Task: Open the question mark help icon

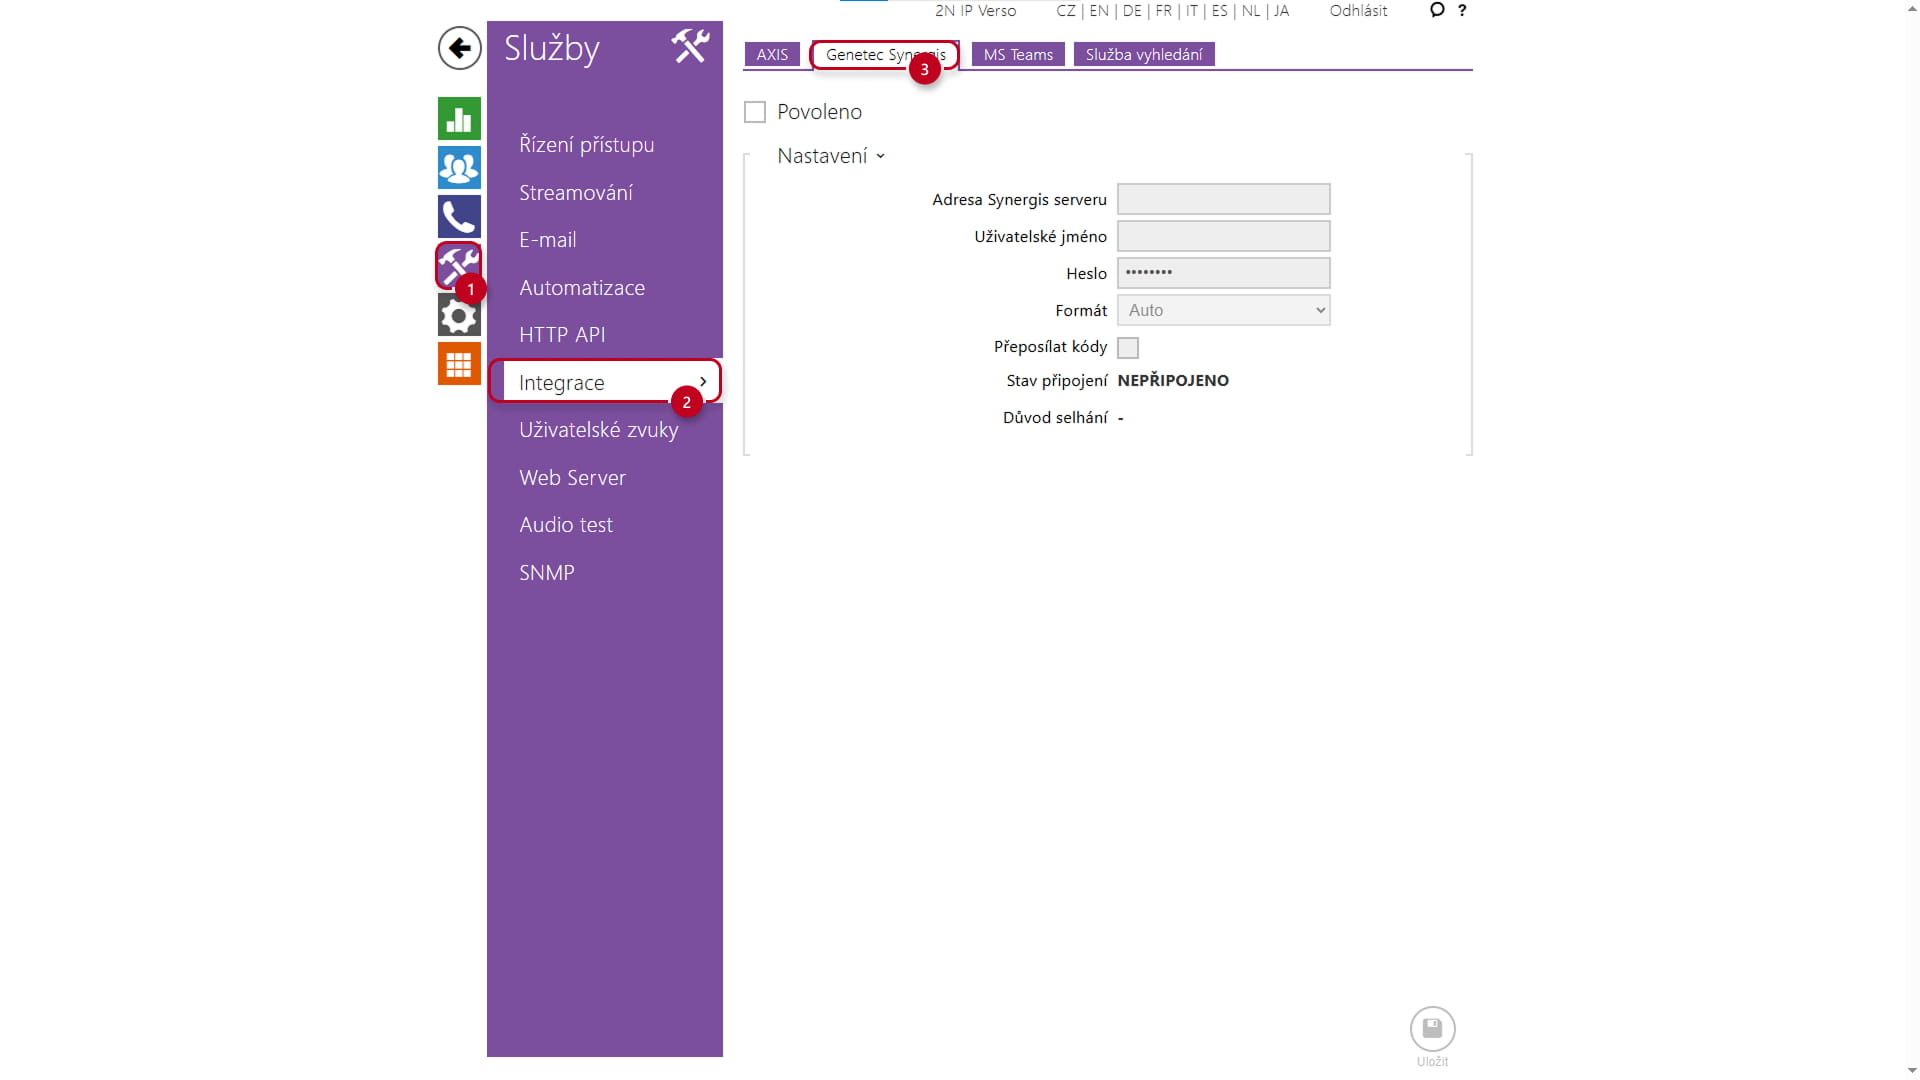Action: click(x=1462, y=10)
